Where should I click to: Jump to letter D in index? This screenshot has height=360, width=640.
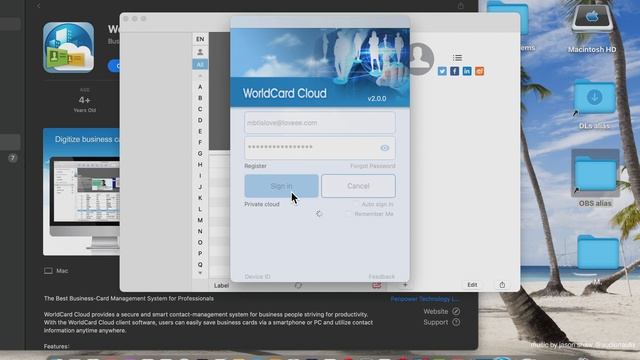point(200,120)
